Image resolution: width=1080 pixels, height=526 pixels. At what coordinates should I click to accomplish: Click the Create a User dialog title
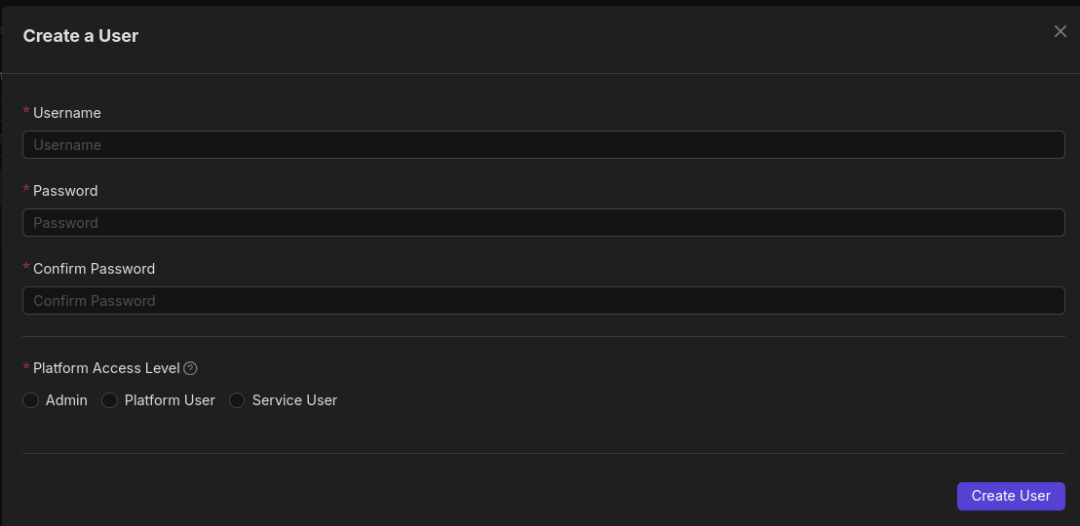click(81, 36)
